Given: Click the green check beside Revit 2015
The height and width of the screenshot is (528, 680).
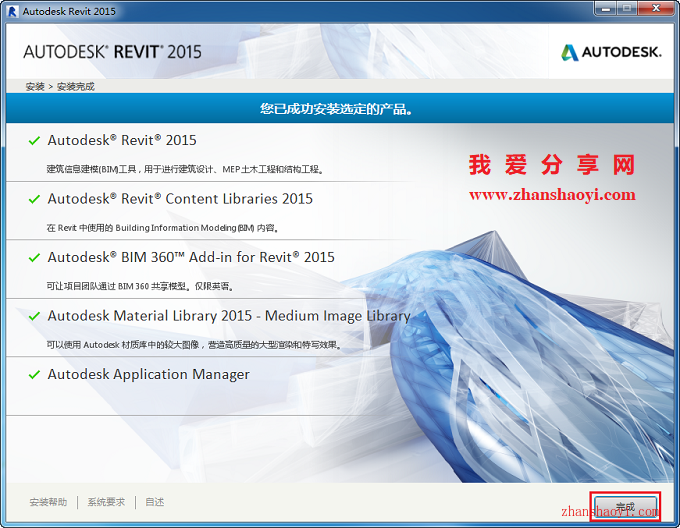Looking at the screenshot, I should [34, 141].
